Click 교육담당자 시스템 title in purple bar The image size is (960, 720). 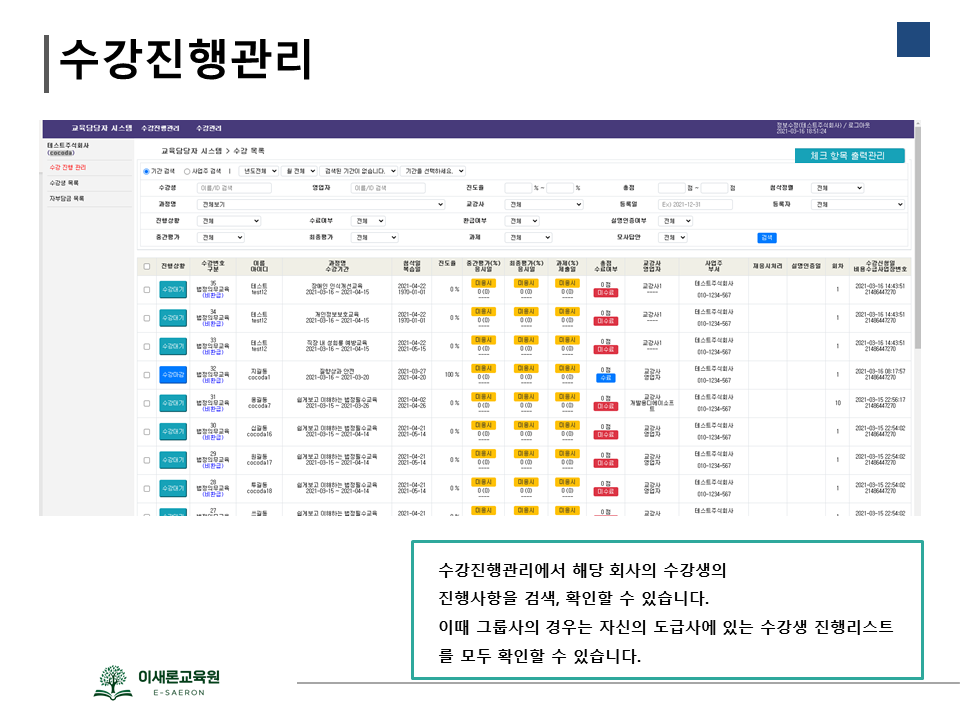[x=102, y=129]
